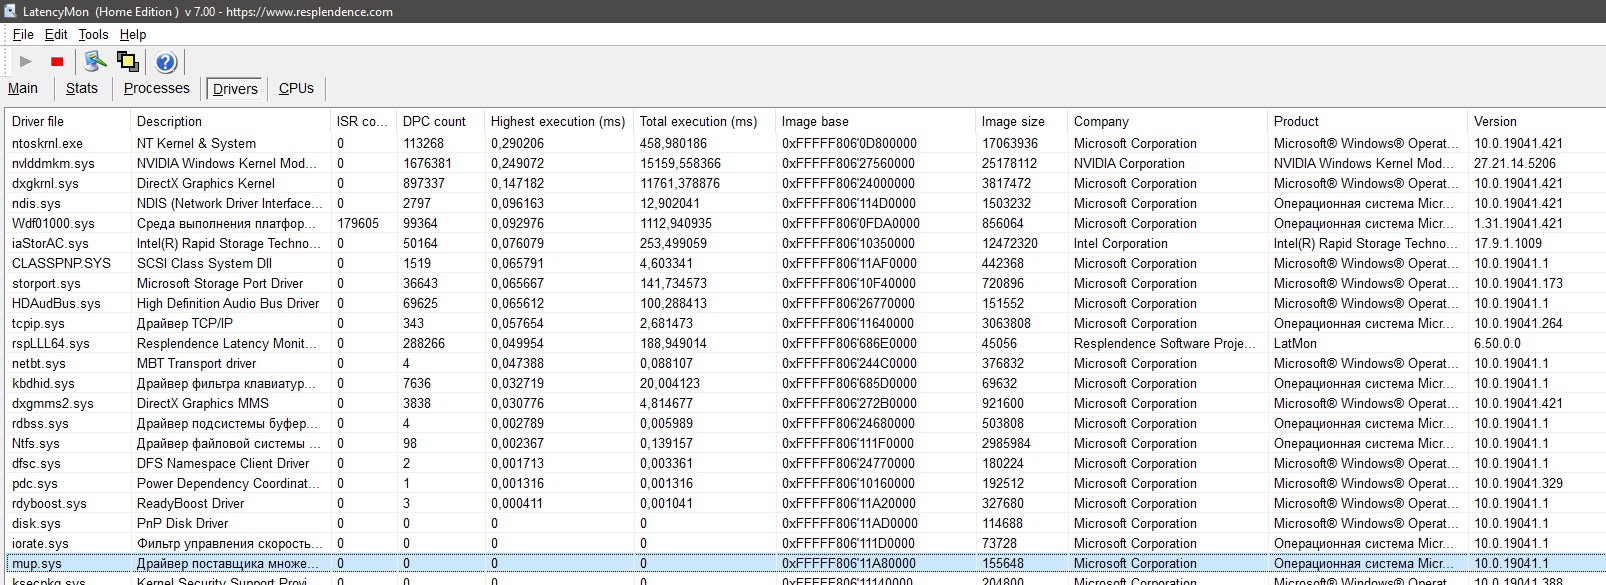Screen dimensions: 1606x585
Task: Sort by Image base column header
Action: pyautogui.click(x=875, y=121)
